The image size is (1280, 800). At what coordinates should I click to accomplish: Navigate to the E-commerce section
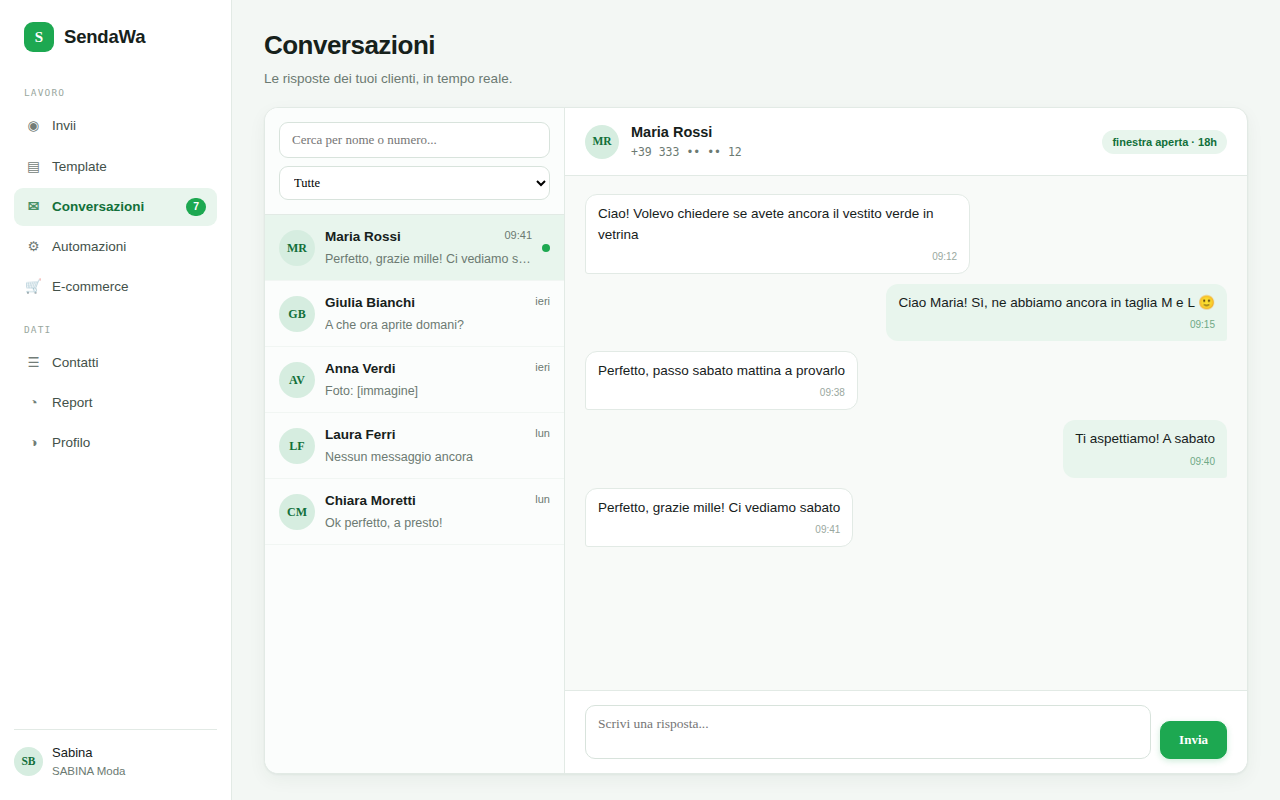pos(115,287)
